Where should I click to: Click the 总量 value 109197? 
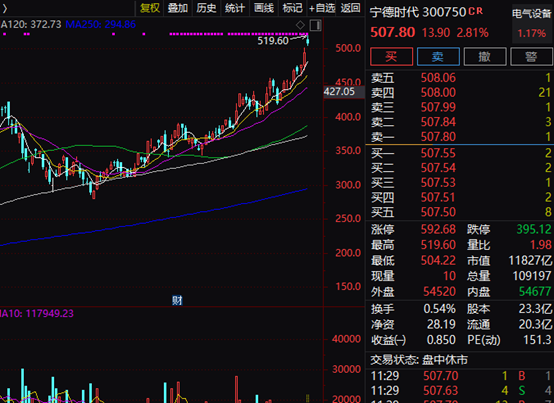[532, 276]
